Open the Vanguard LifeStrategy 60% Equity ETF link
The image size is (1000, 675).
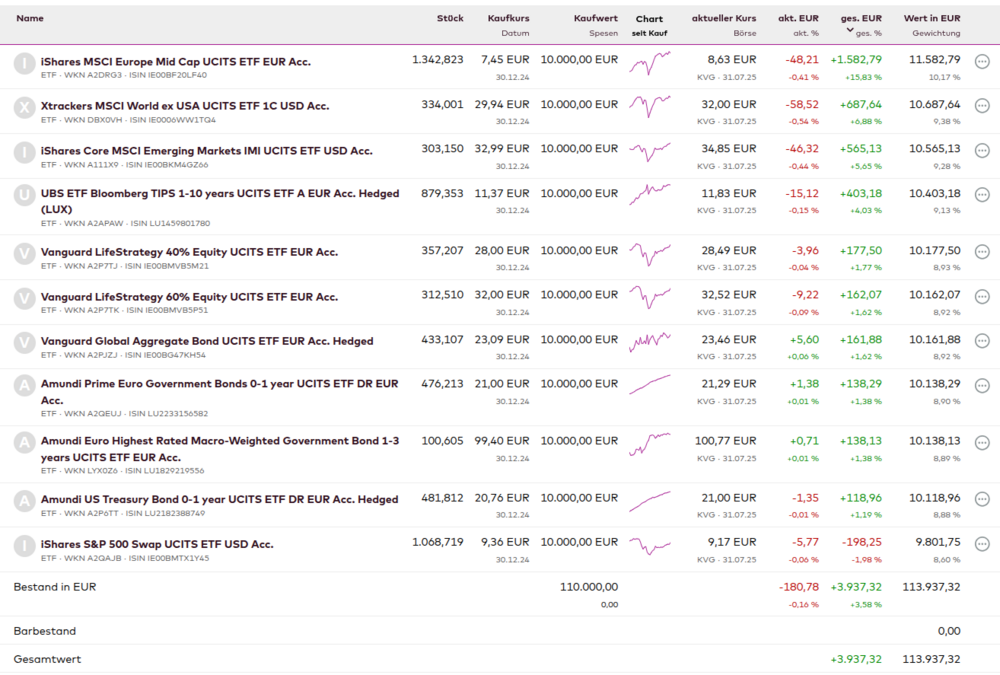189,297
